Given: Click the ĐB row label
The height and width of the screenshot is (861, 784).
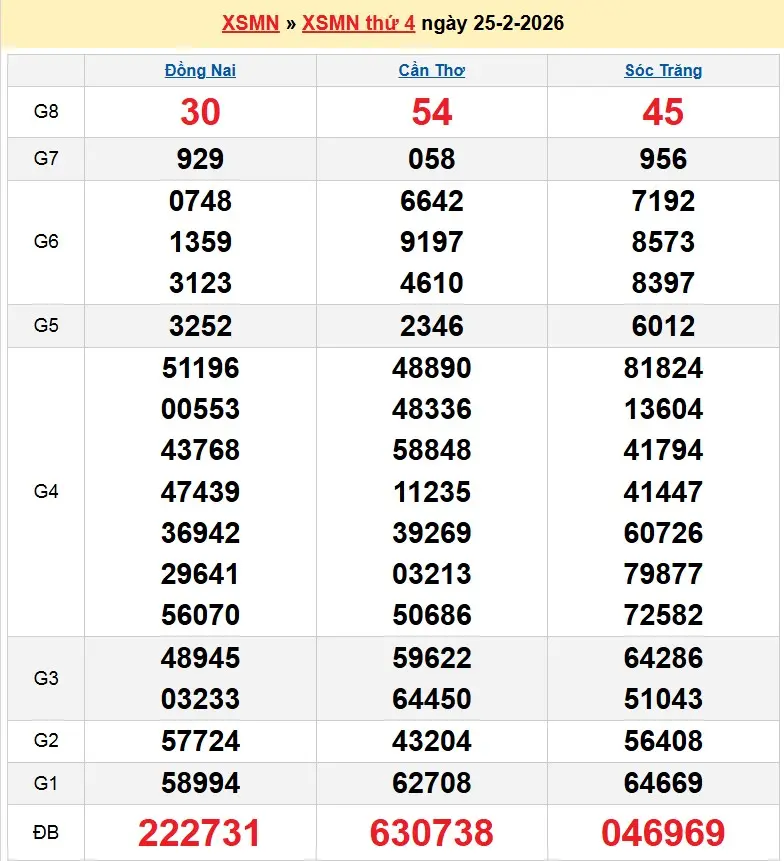Looking at the screenshot, I should [x=46, y=832].
